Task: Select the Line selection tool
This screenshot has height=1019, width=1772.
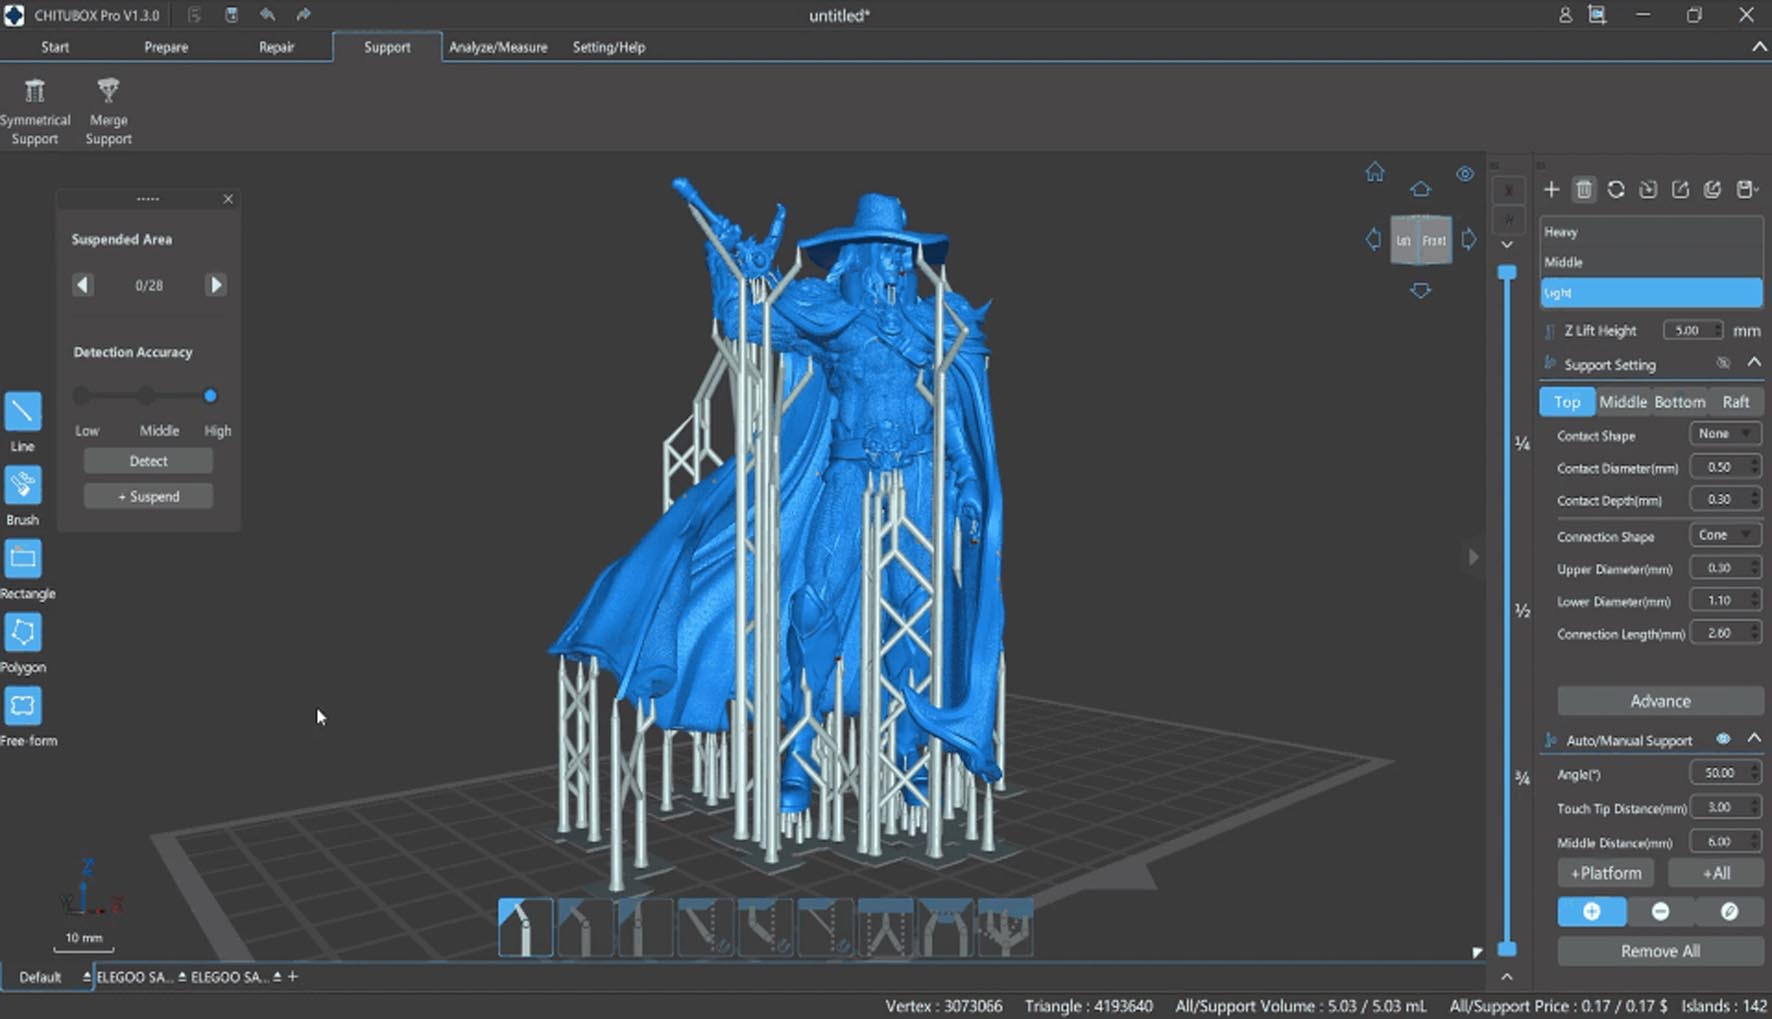Action: click(x=23, y=411)
